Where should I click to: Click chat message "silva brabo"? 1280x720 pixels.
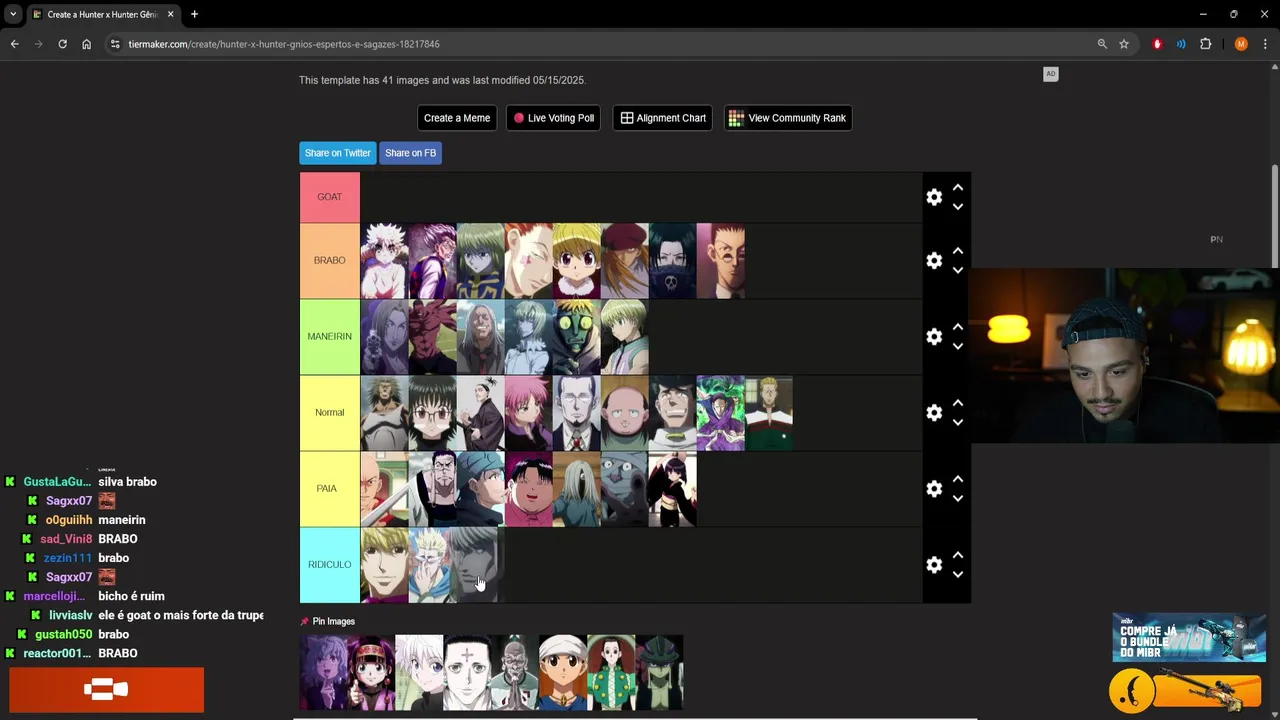coord(127,482)
